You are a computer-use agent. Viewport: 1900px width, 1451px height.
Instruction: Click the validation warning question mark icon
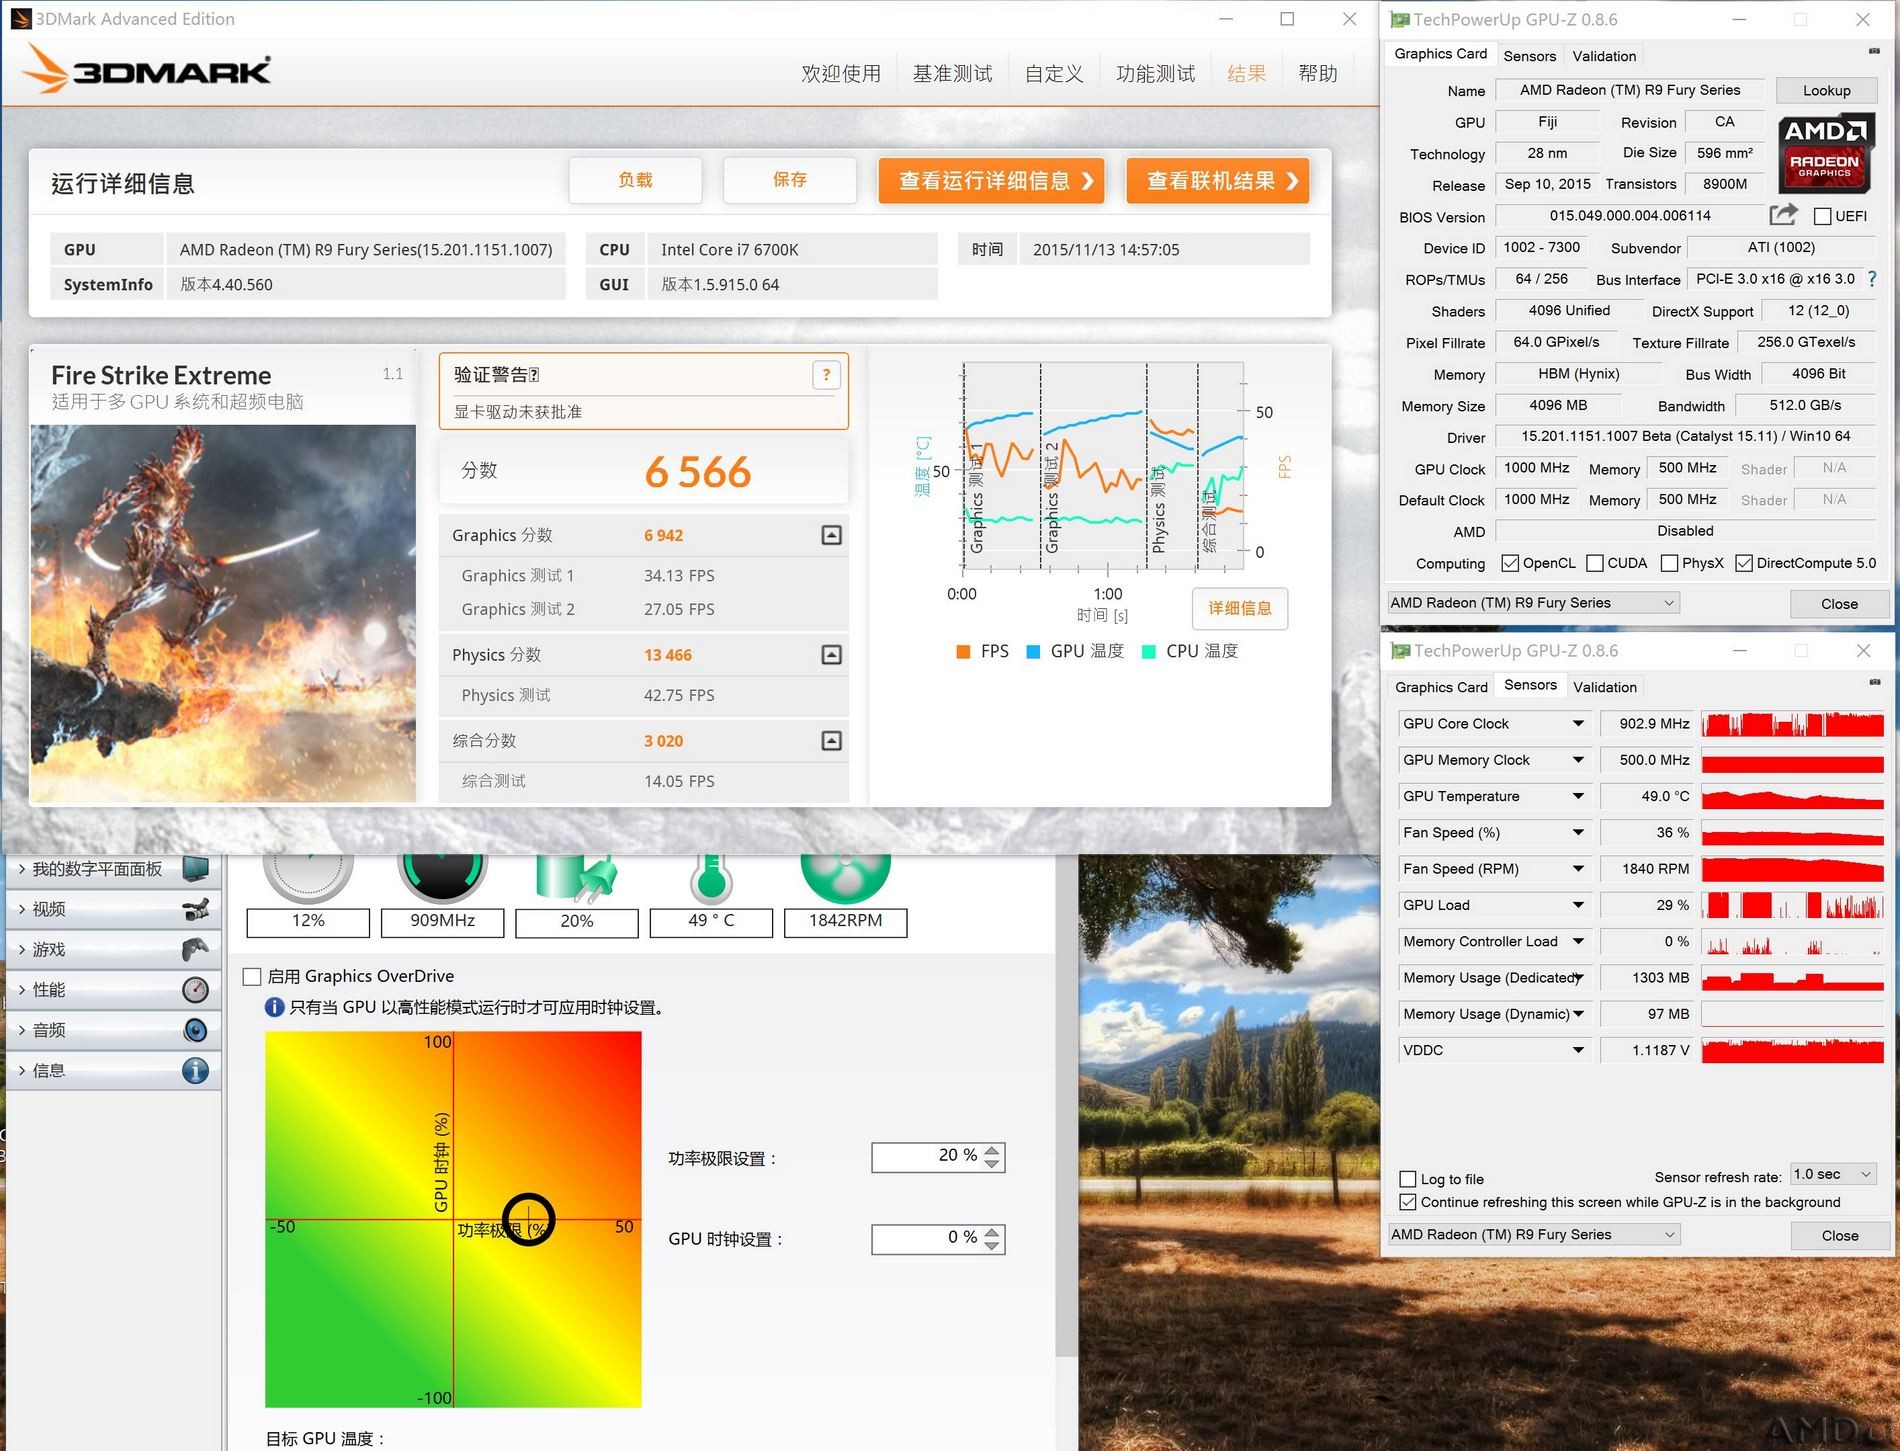click(826, 375)
